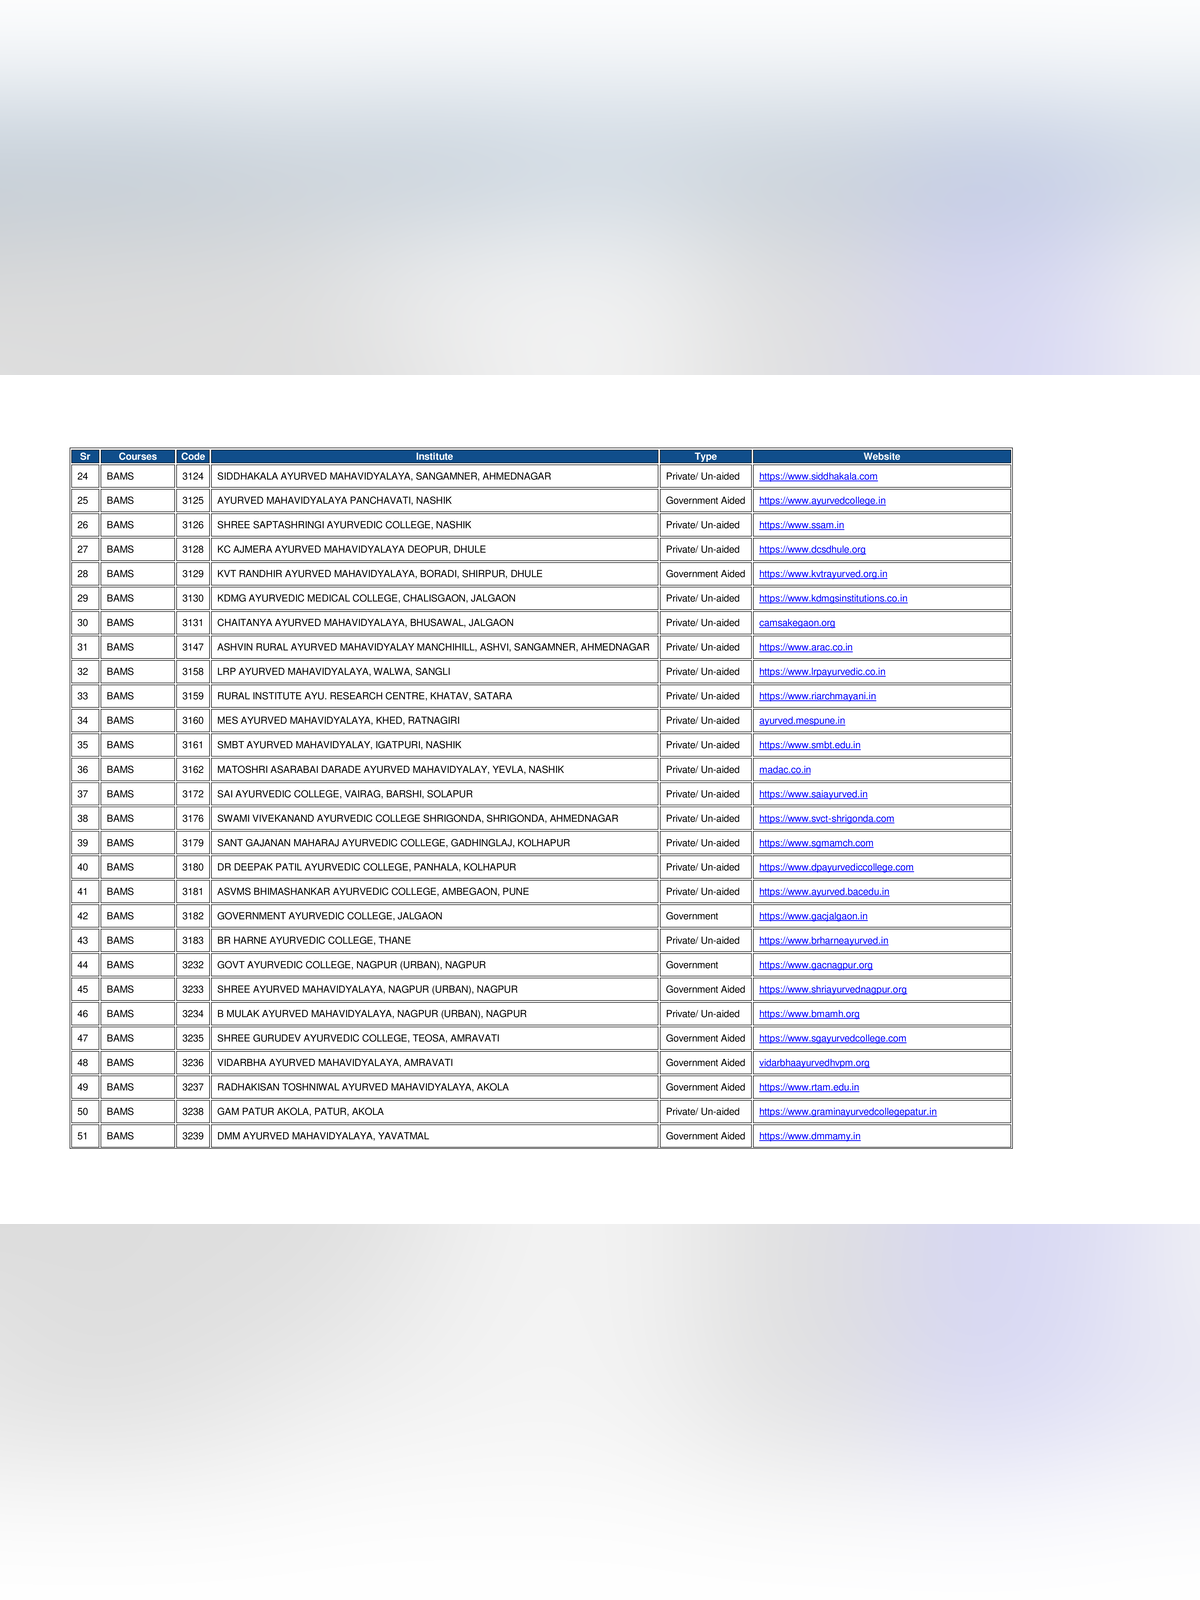This screenshot has width=1200, height=1600.
Task: Open the brharneayurved.in link
Action: click(x=824, y=941)
